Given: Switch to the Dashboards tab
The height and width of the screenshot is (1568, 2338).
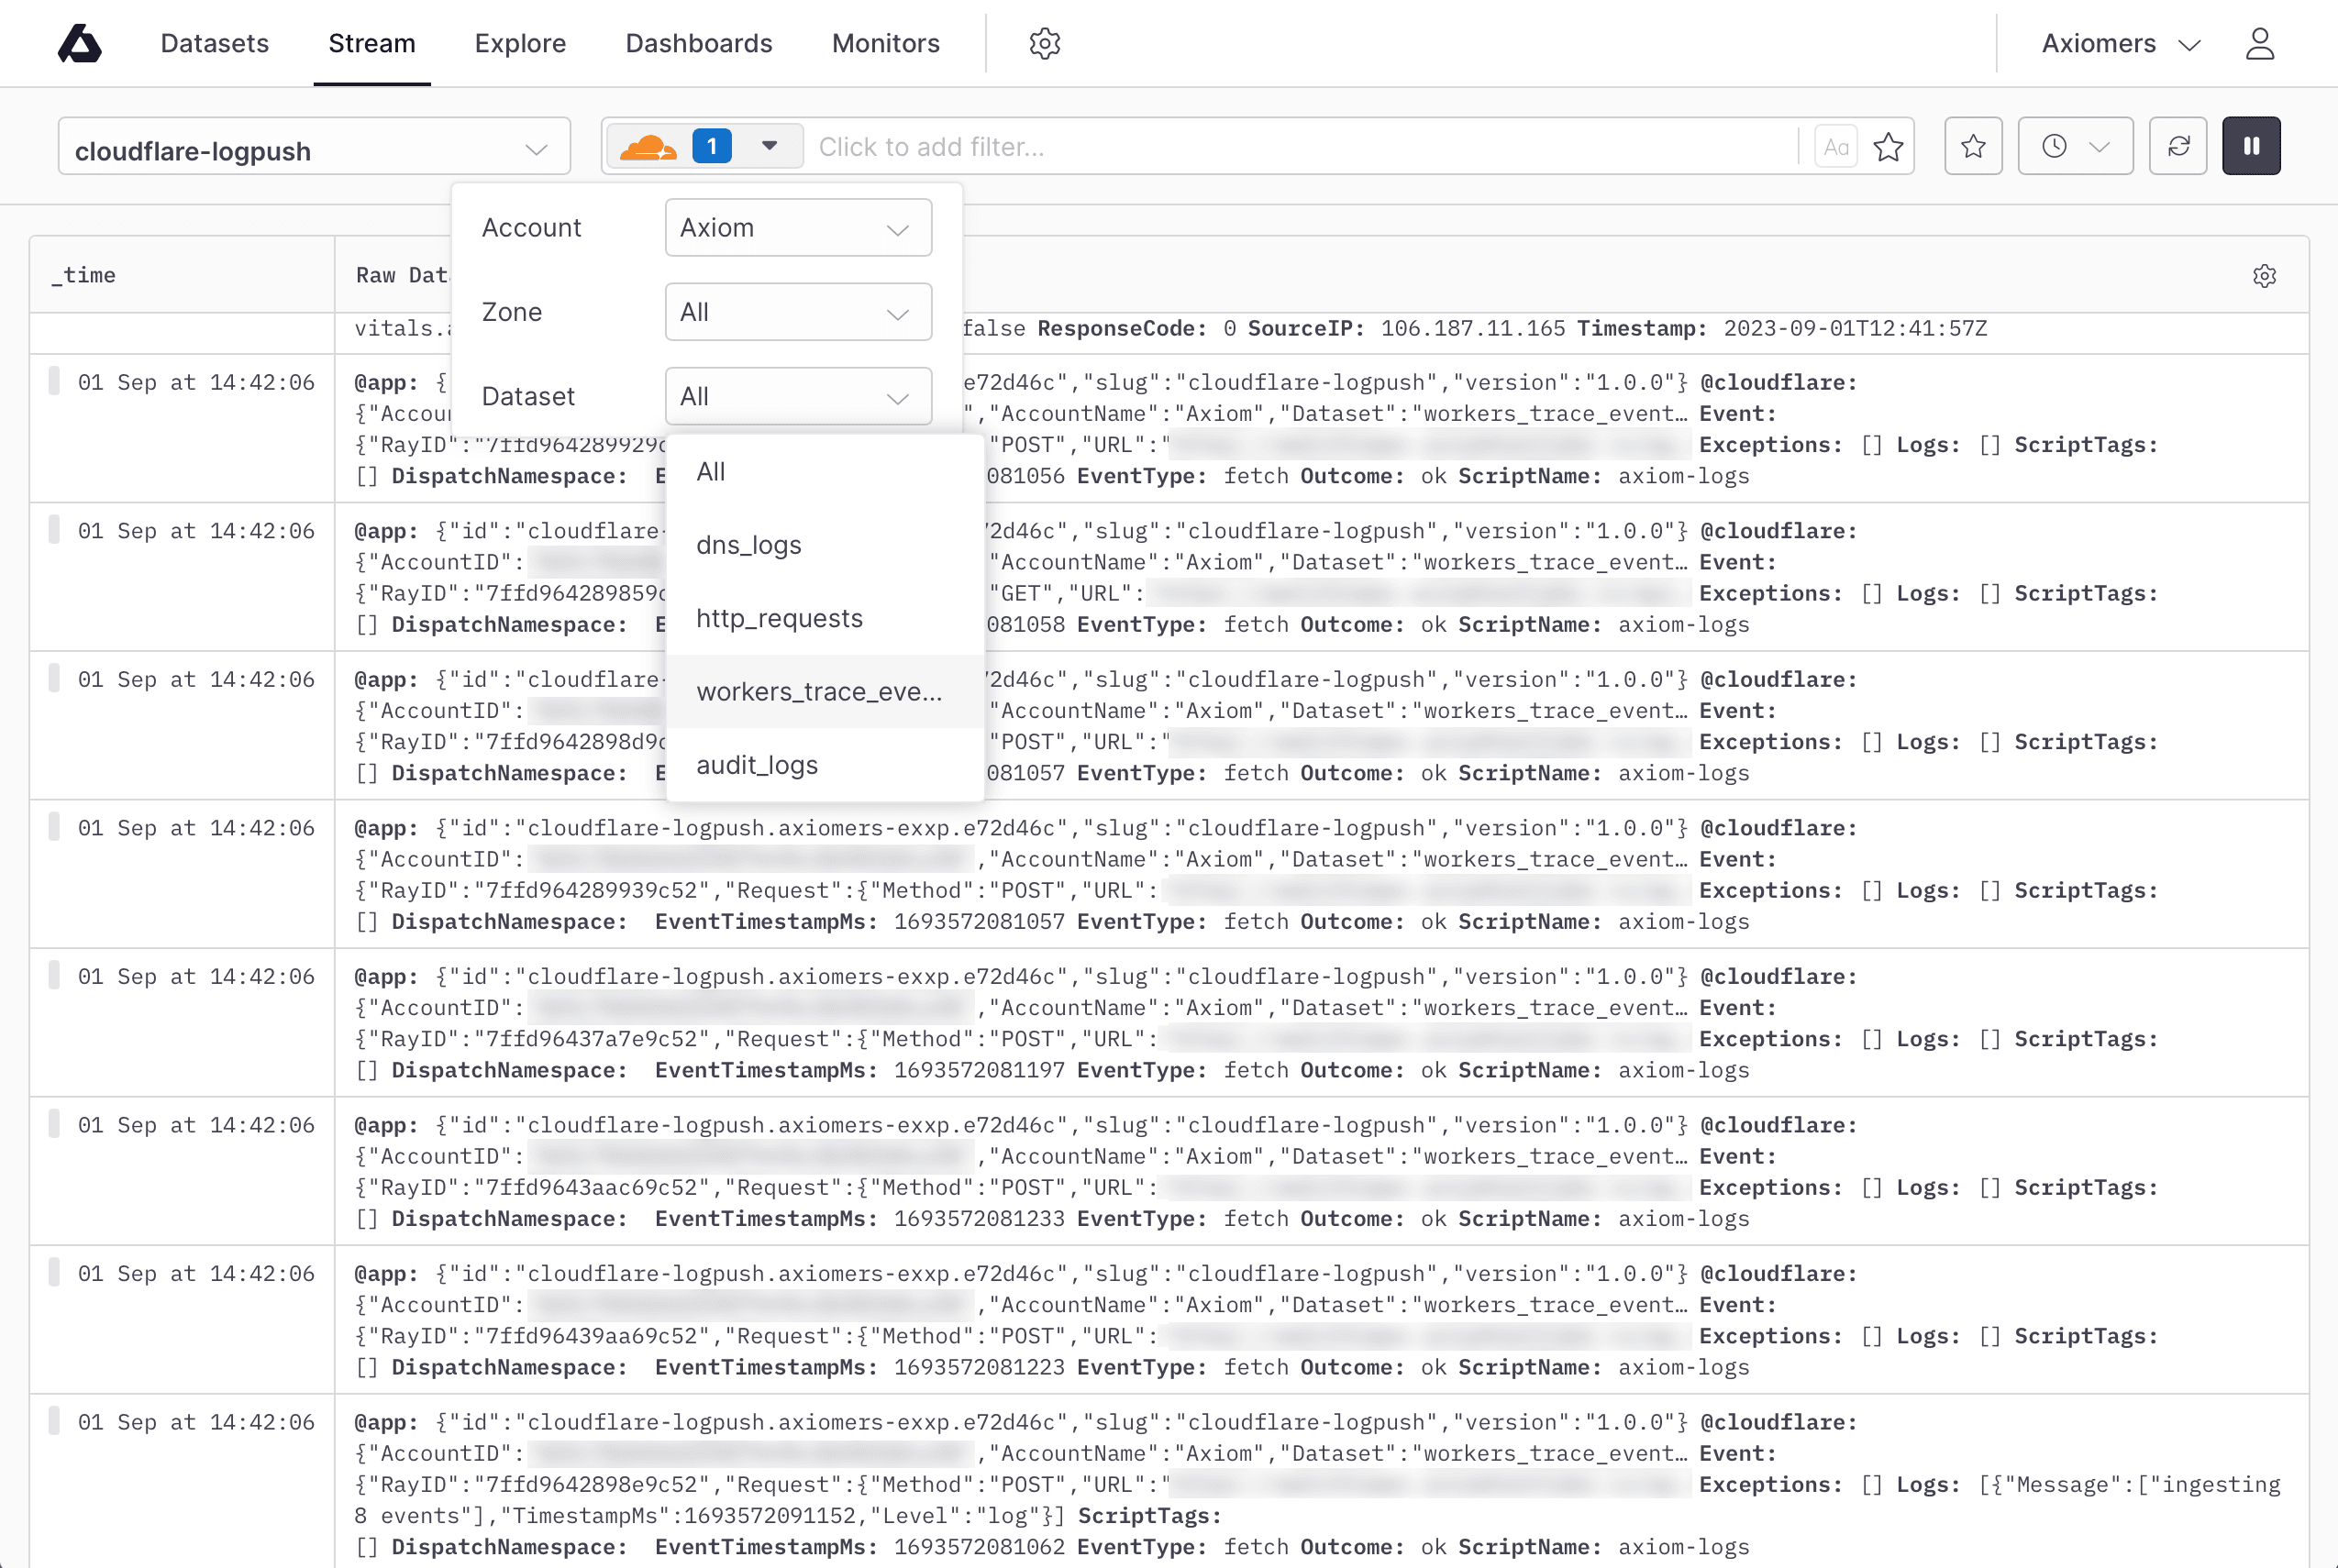Looking at the screenshot, I should point(699,43).
